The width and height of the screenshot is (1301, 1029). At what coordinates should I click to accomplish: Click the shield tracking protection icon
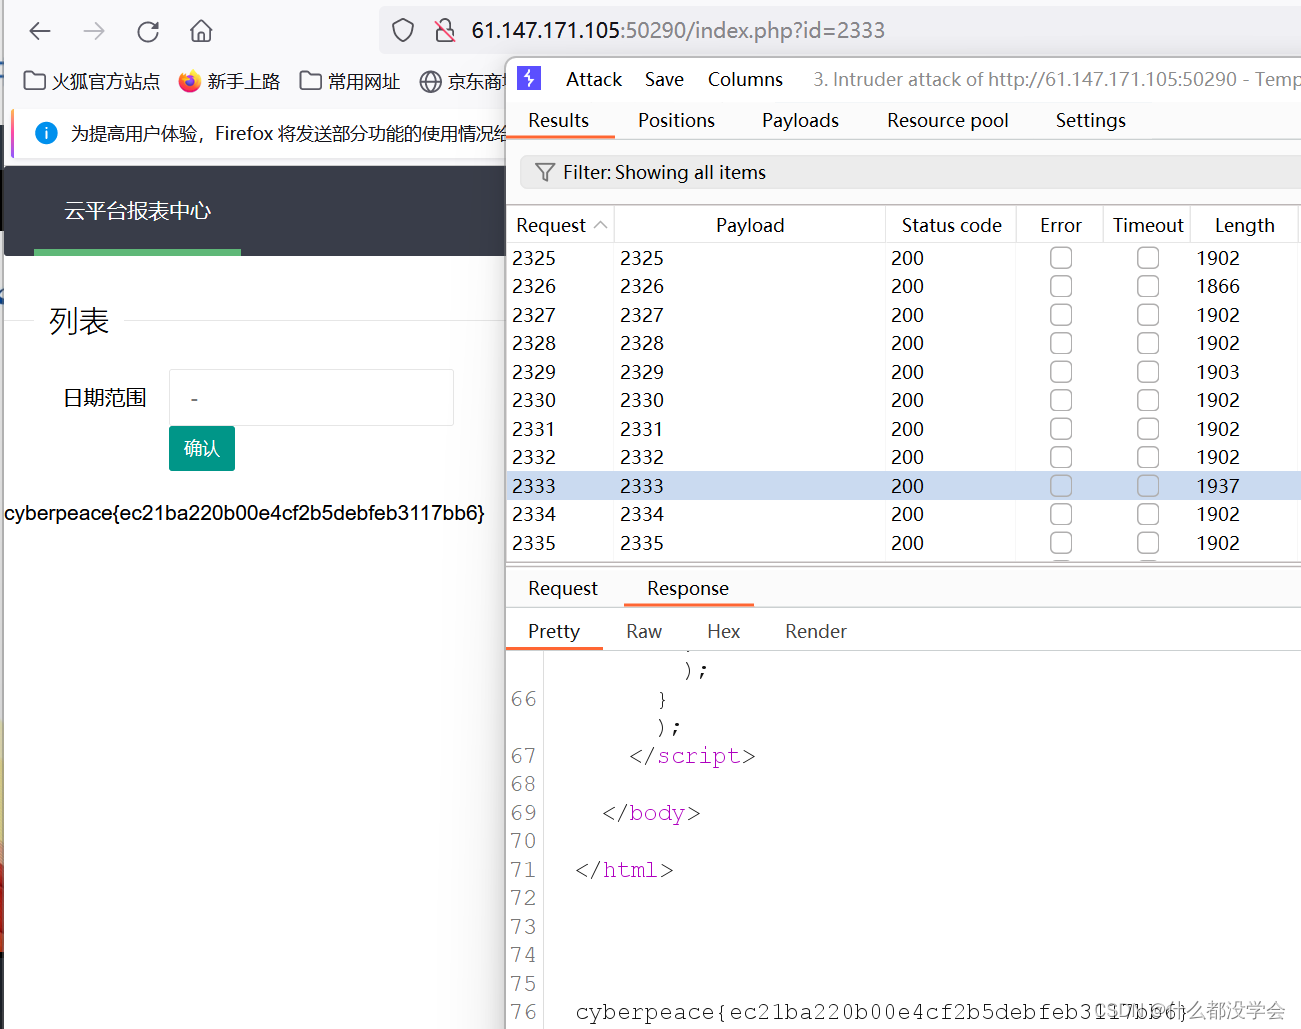click(x=403, y=30)
